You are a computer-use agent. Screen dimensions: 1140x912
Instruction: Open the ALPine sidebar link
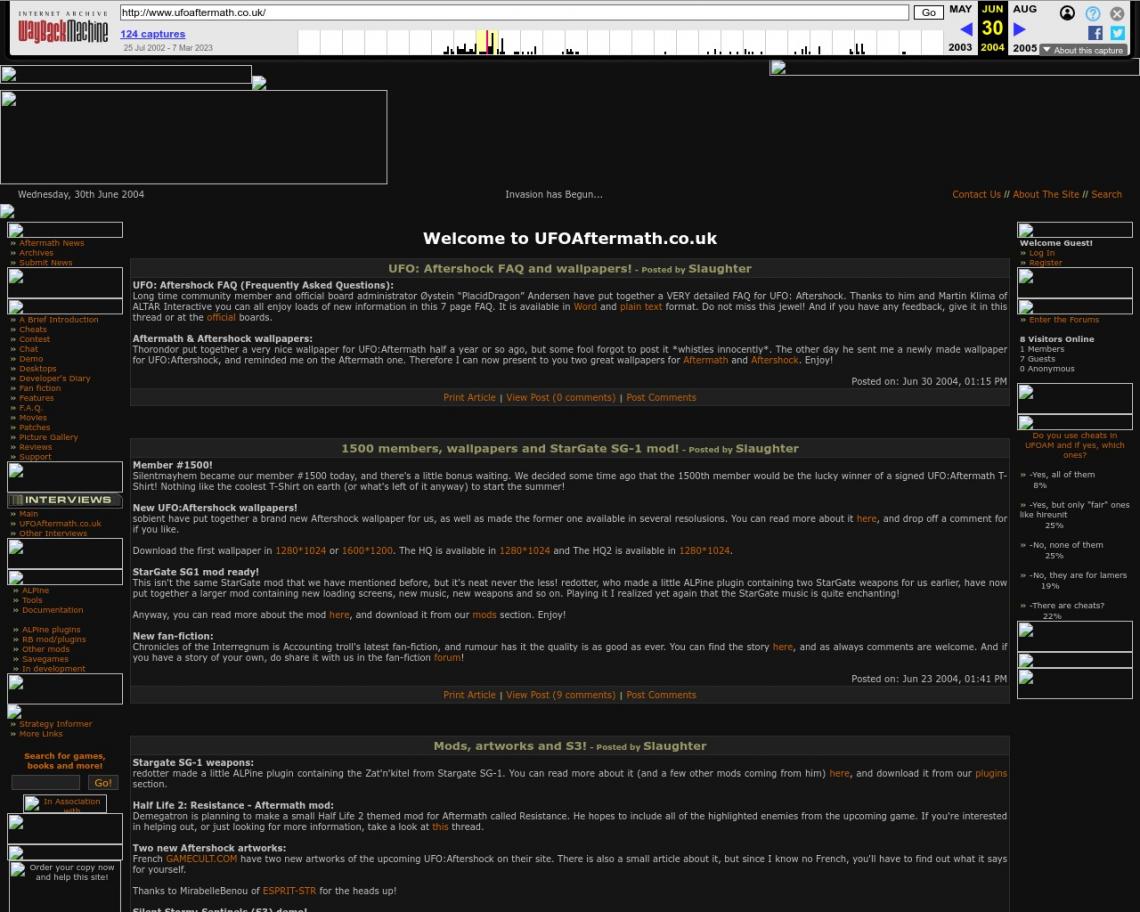point(36,591)
